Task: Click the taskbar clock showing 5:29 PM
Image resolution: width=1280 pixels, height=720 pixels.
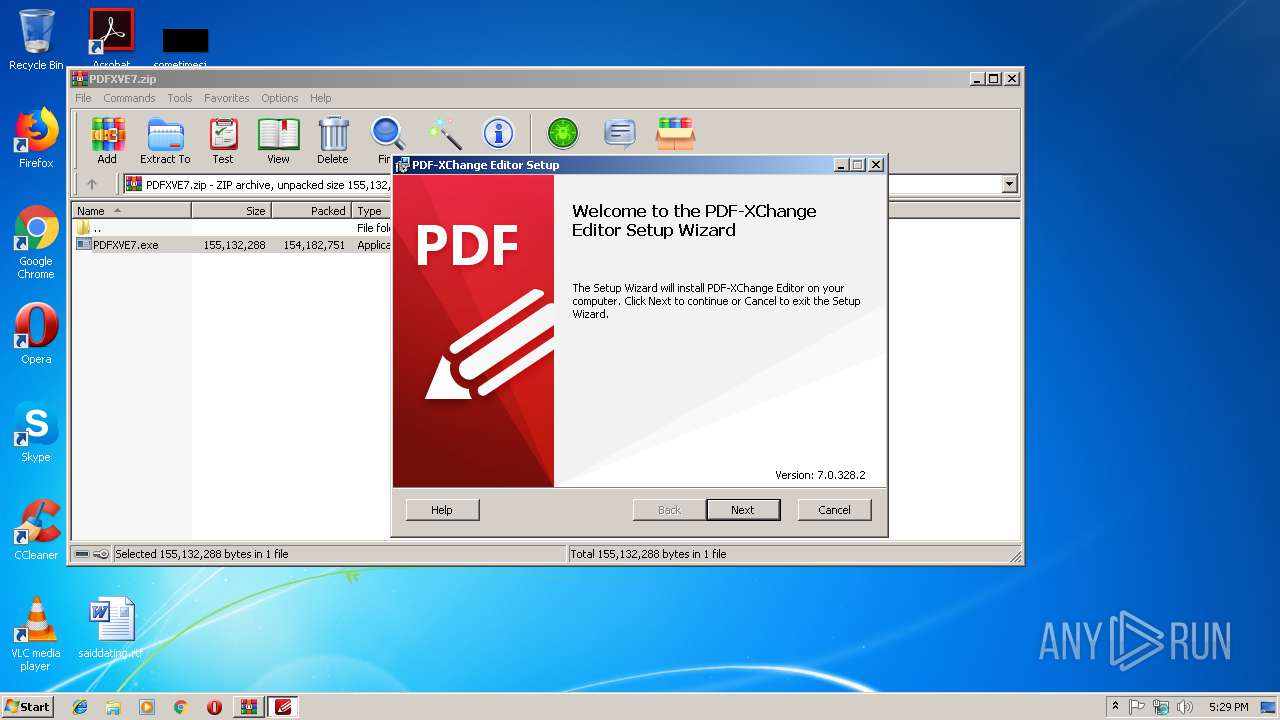Action: click(x=1228, y=707)
